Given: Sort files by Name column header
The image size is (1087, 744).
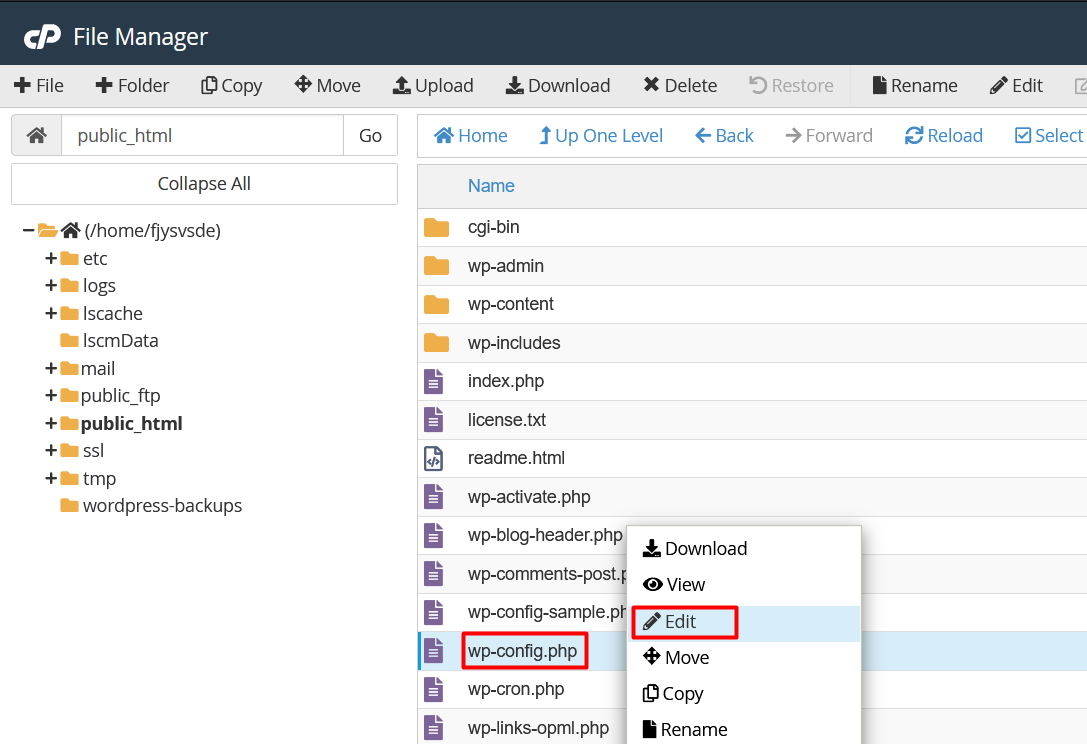Looking at the screenshot, I should tap(491, 186).
